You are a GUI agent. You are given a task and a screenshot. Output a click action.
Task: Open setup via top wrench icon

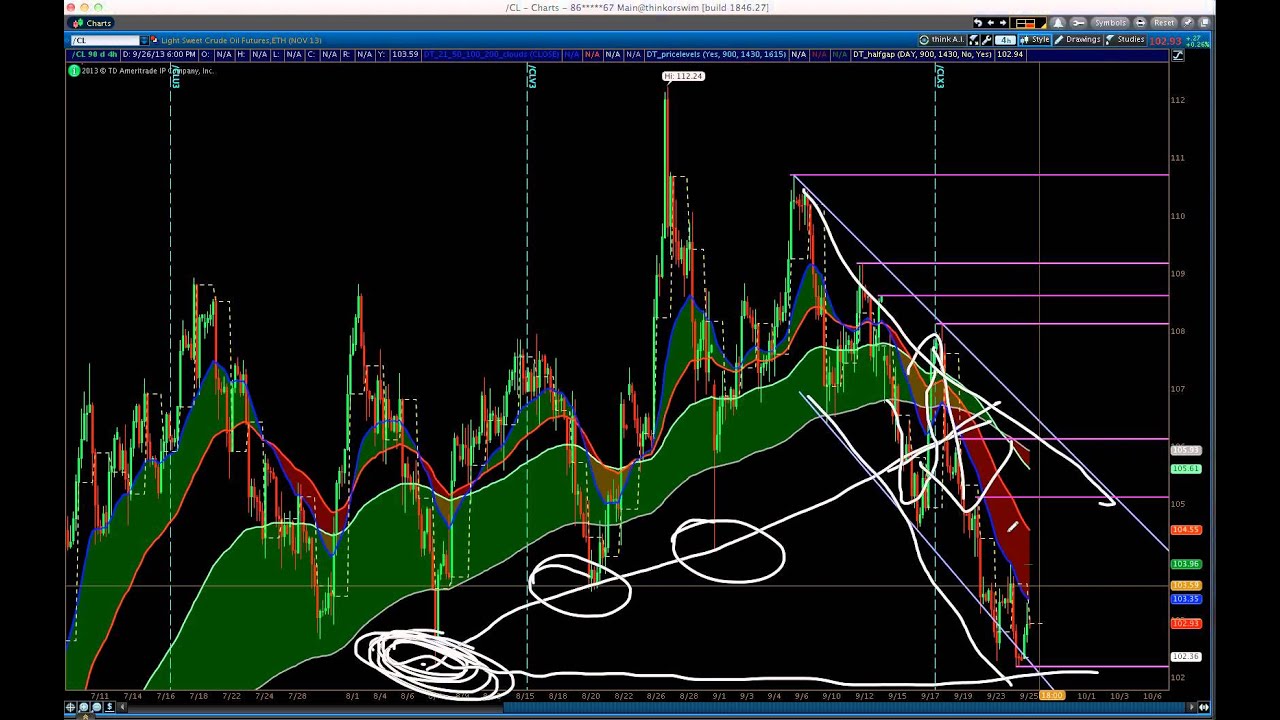(x=1078, y=23)
